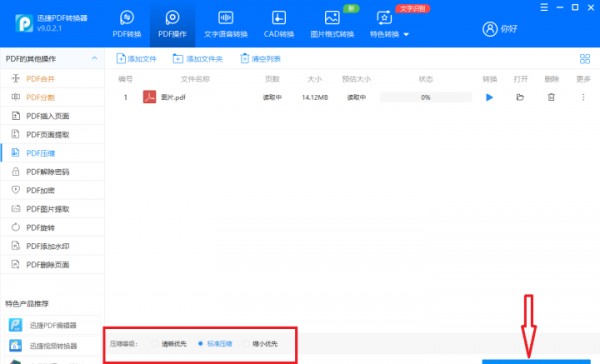The width and height of the screenshot is (600, 364).
Task: Expand the 特色转换 dropdown arrow
Action: (406, 34)
